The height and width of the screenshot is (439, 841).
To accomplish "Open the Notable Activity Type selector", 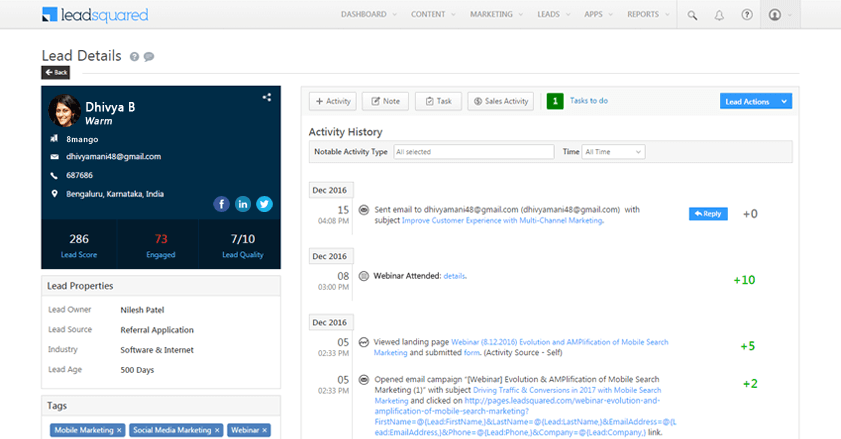I will (474, 152).
